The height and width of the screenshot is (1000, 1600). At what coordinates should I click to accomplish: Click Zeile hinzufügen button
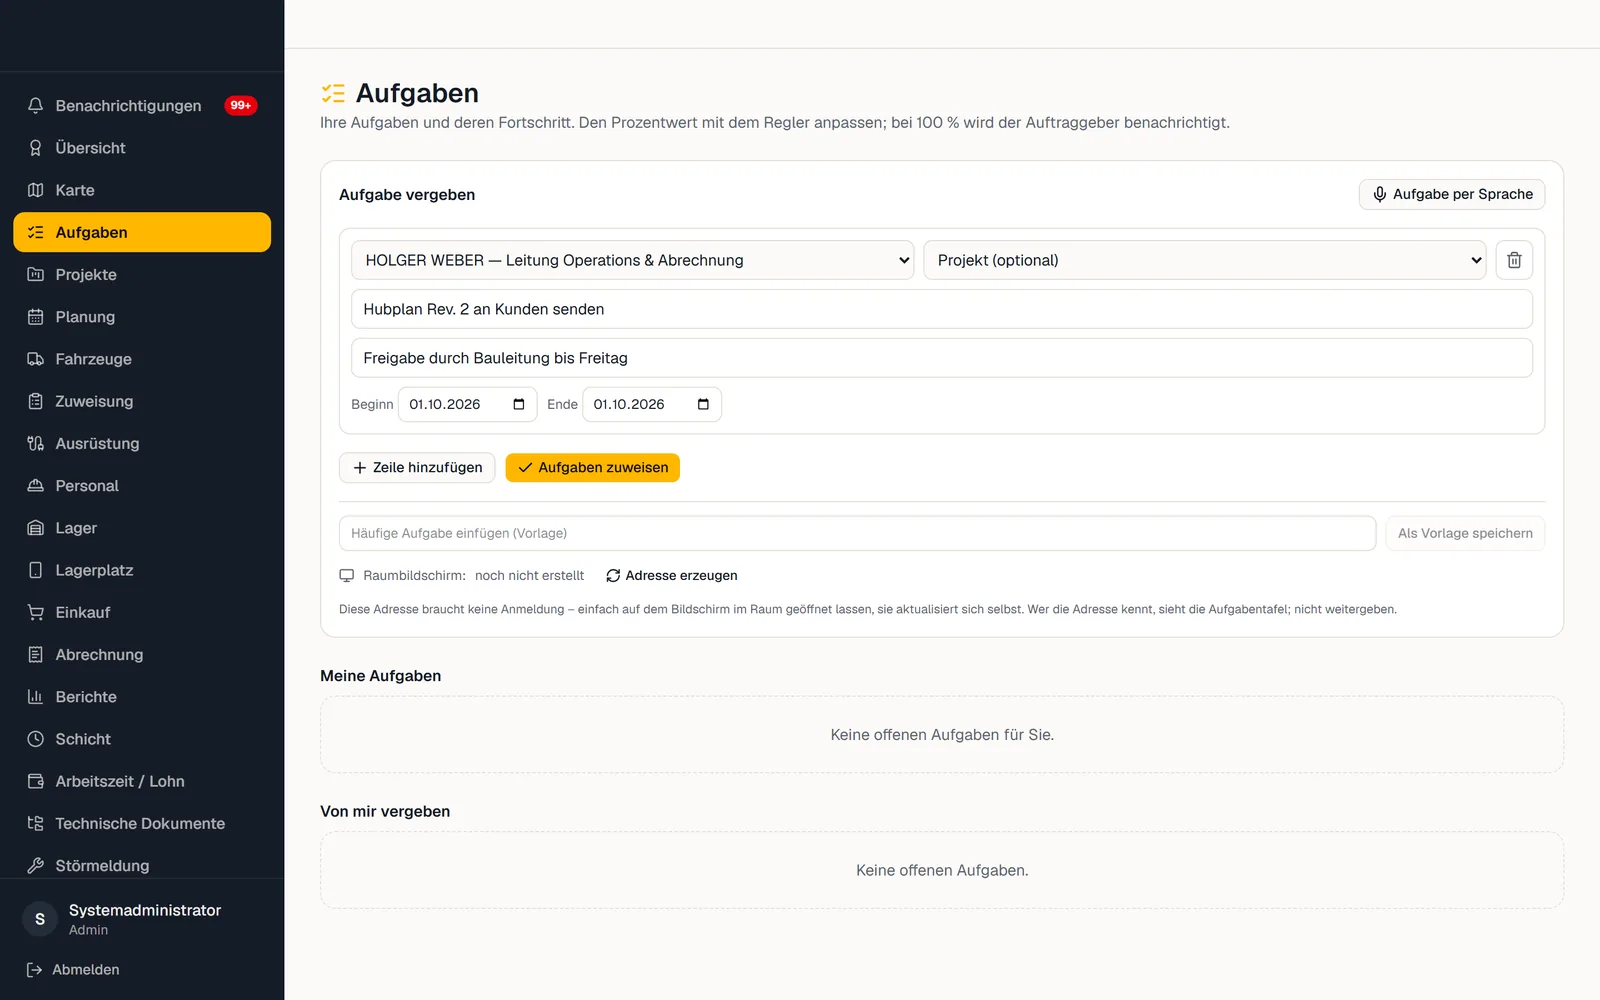(x=417, y=468)
